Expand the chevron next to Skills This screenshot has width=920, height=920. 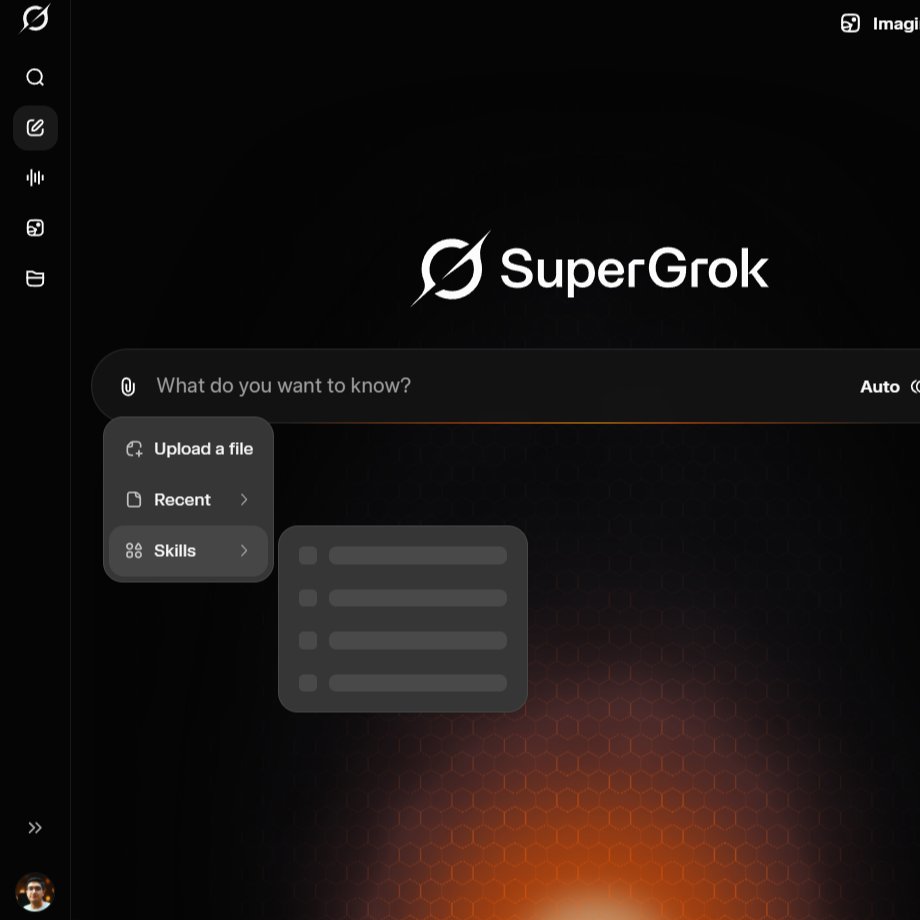[x=244, y=550]
